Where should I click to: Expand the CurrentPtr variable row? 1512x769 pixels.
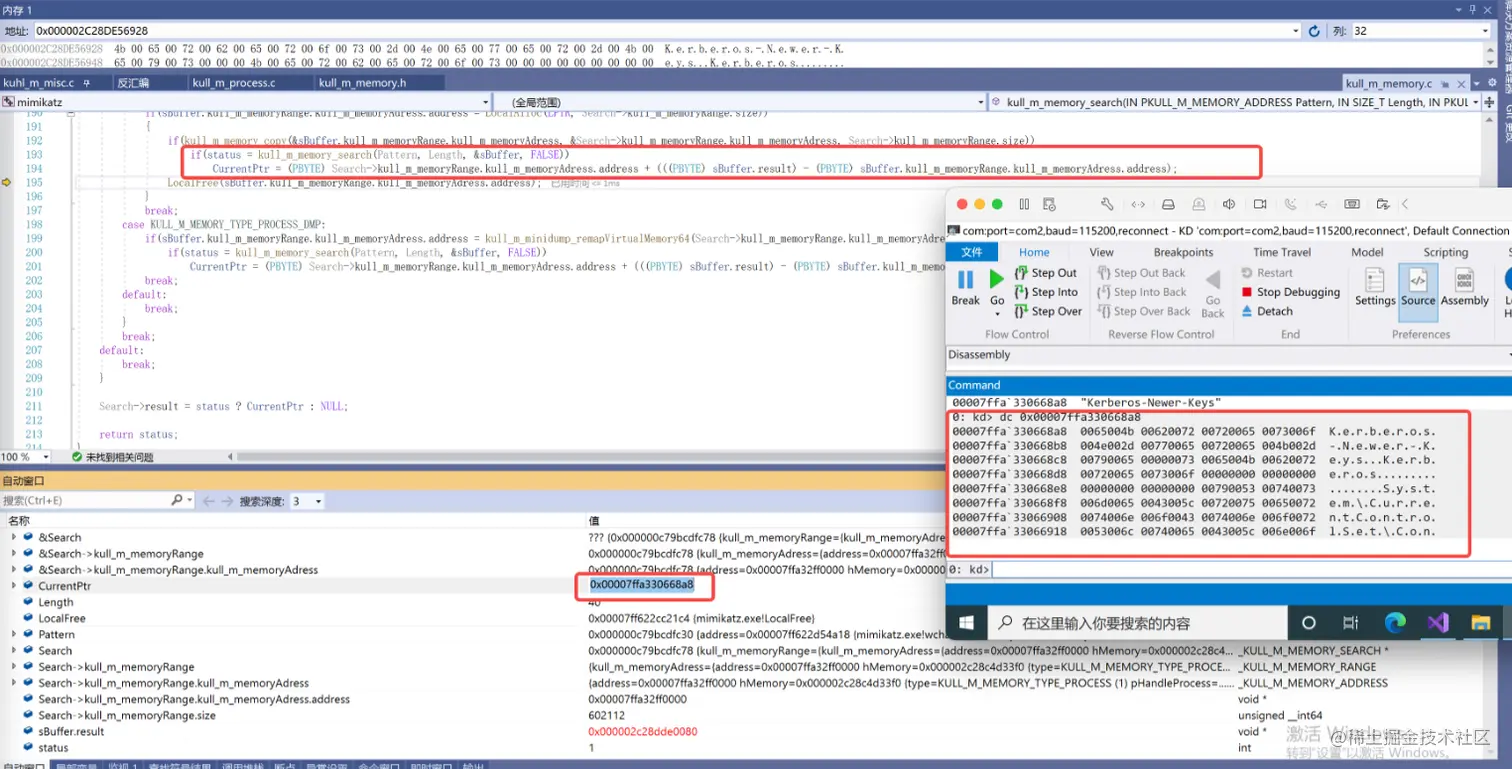coord(14,586)
